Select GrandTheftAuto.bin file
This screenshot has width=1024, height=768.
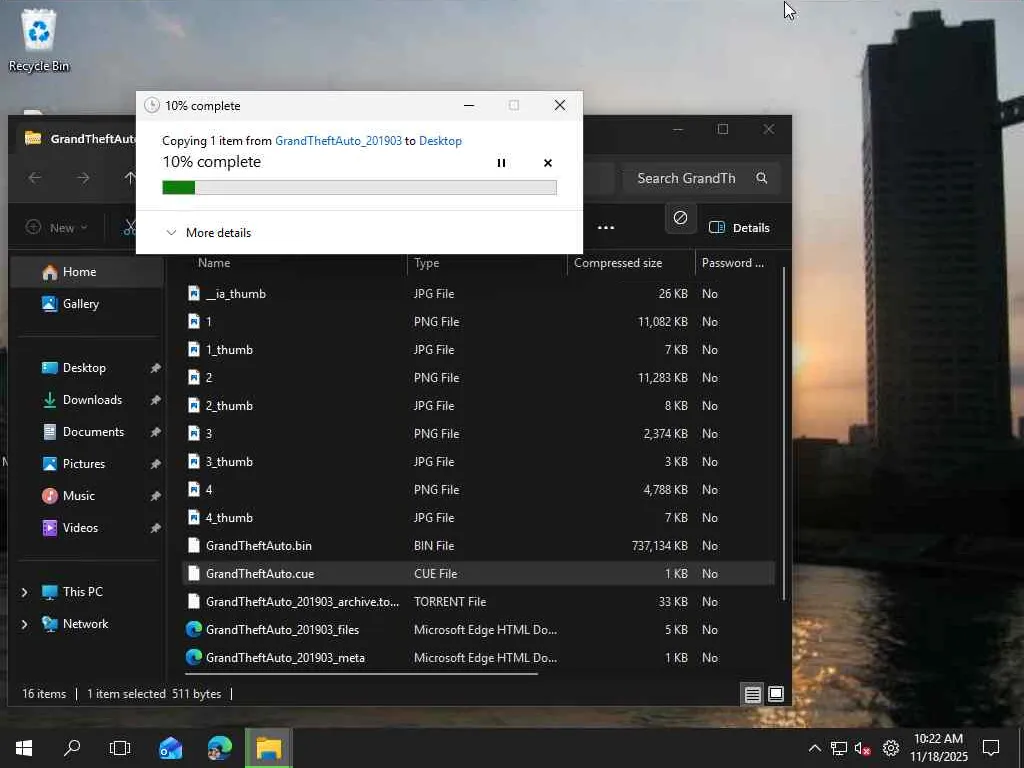pos(478,546)
